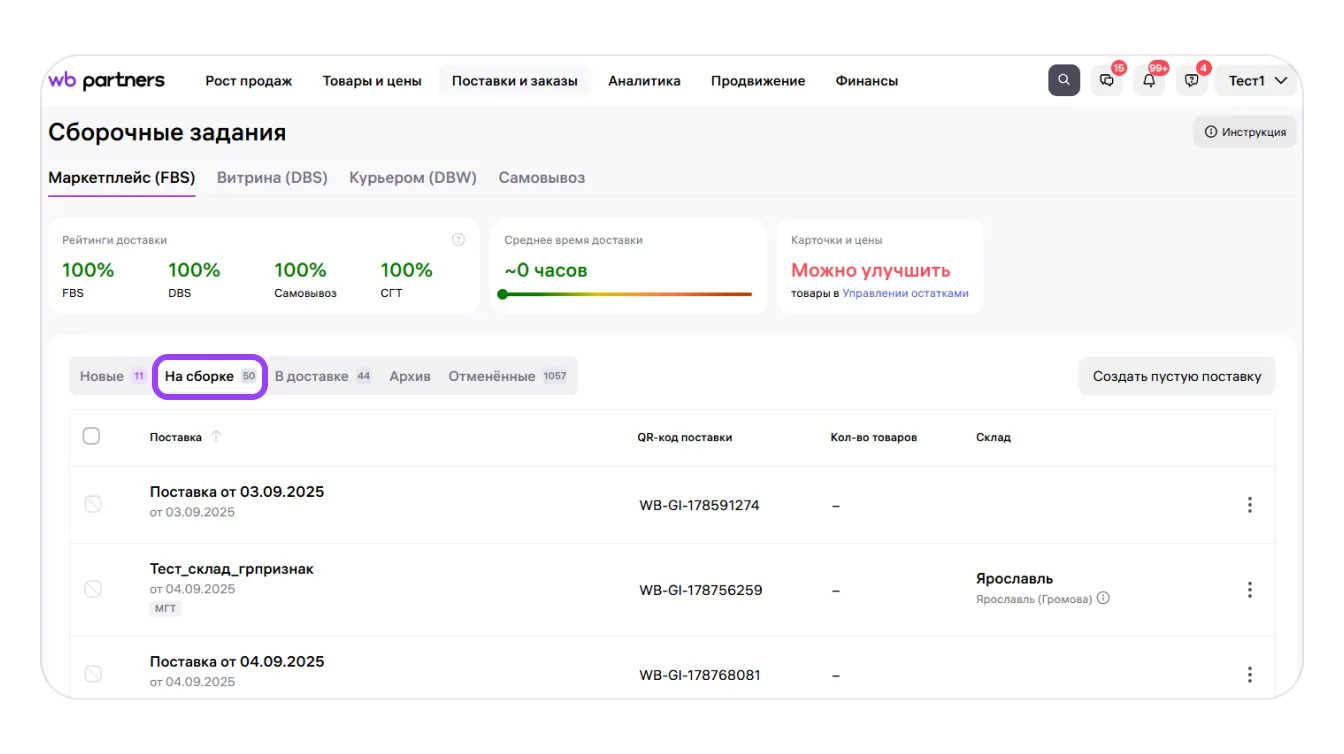Select checkbox for Тест_склад_грпризнак row

coord(93,589)
